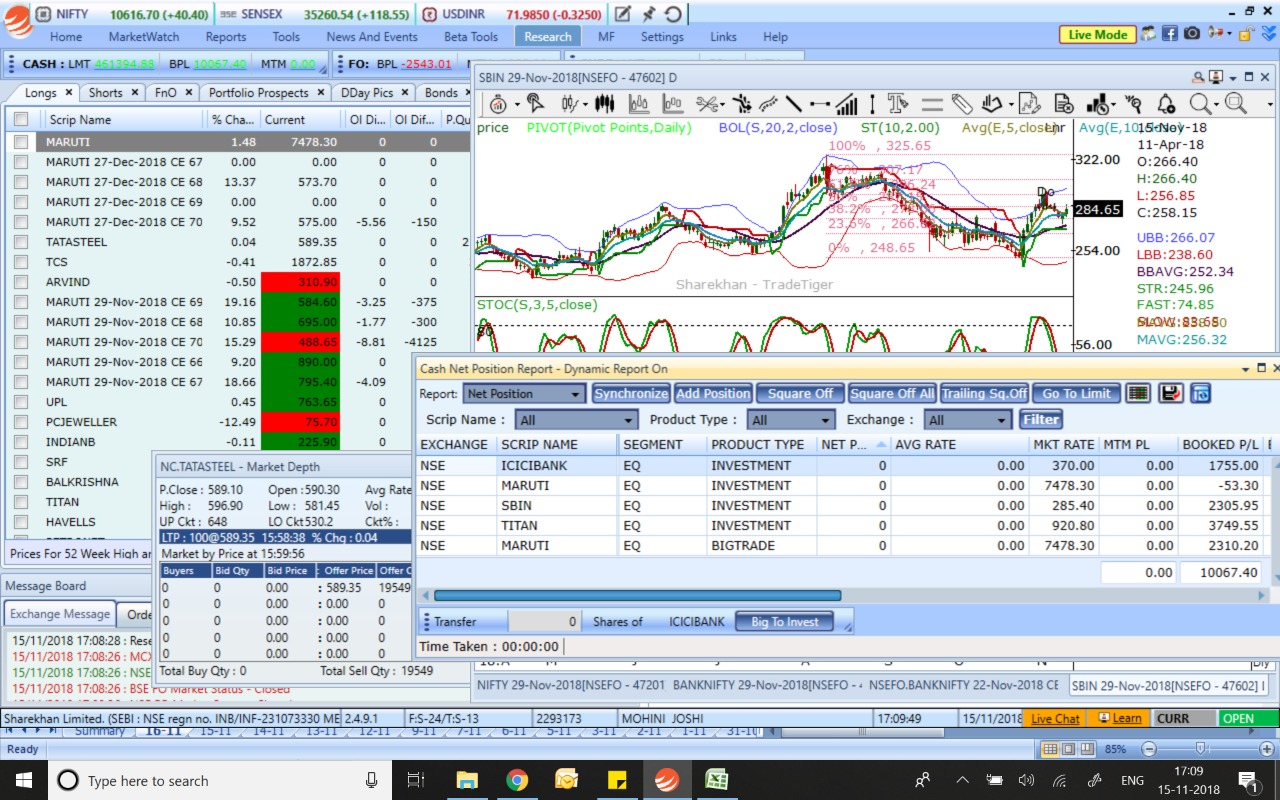Switch to the Exchange Message tab
This screenshot has height=800, width=1280.
60,614
